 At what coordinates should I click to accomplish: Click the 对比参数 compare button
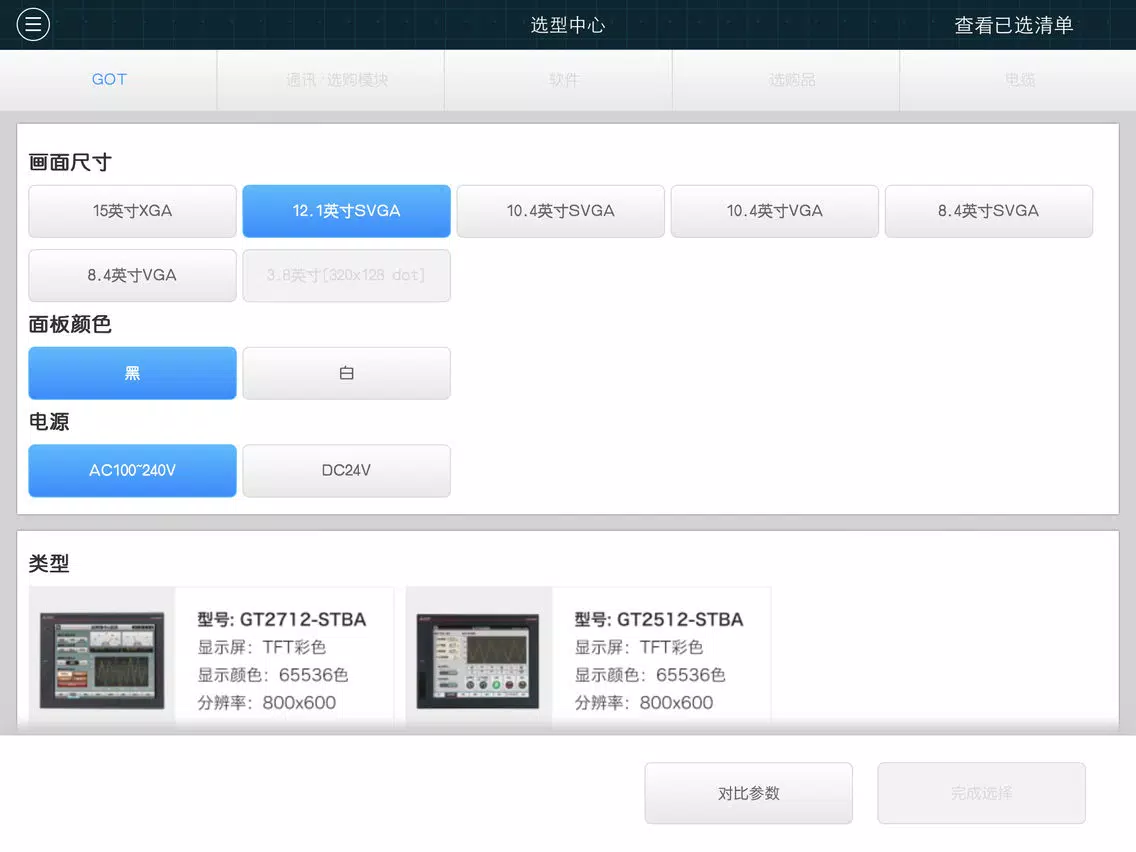[x=748, y=793]
